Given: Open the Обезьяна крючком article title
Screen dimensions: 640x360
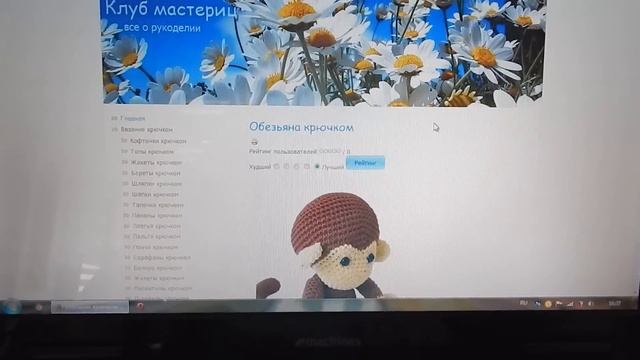Looking at the screenshot, I should point(301,127).
